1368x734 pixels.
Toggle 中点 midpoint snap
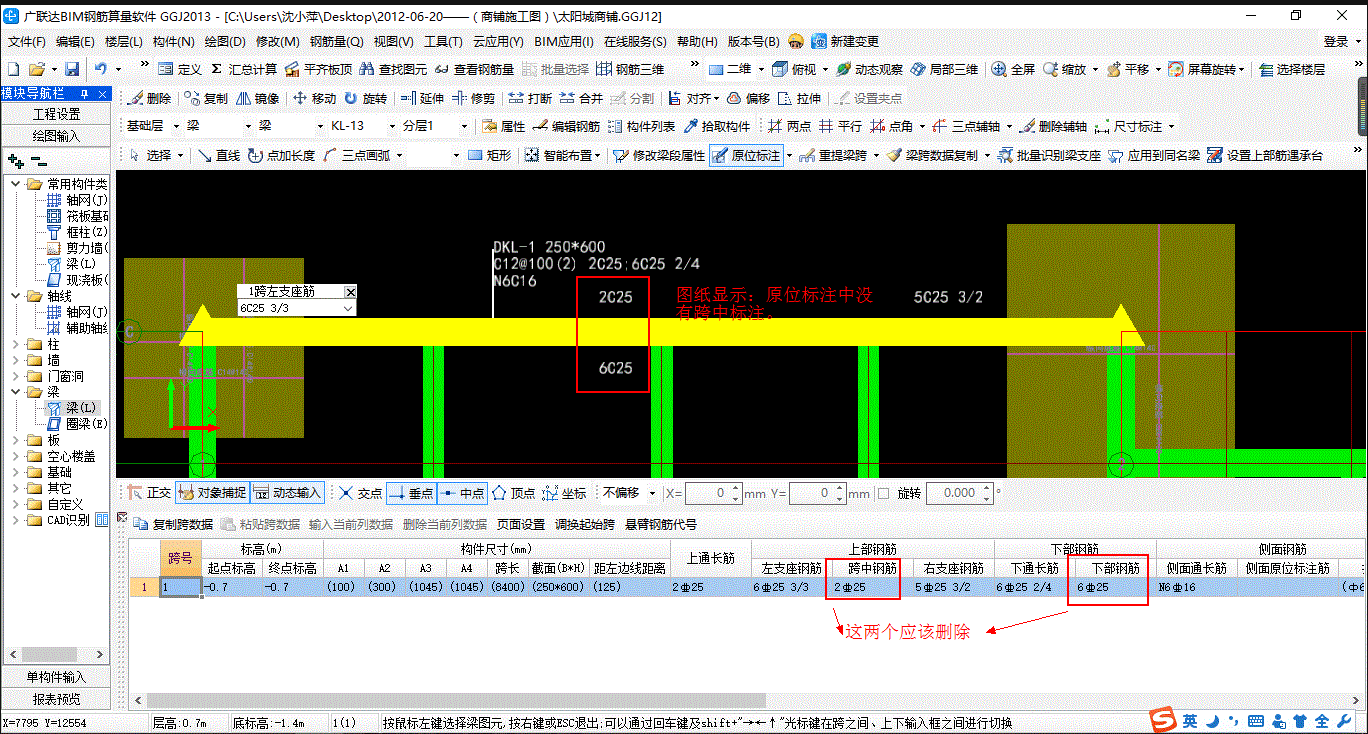tap(462, 493)
